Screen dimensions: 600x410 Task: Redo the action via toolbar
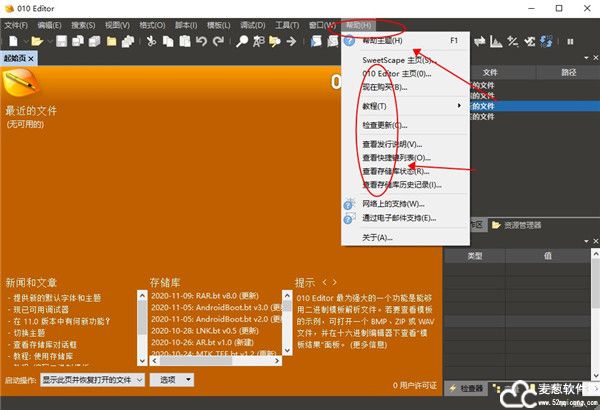click(218, 41)
